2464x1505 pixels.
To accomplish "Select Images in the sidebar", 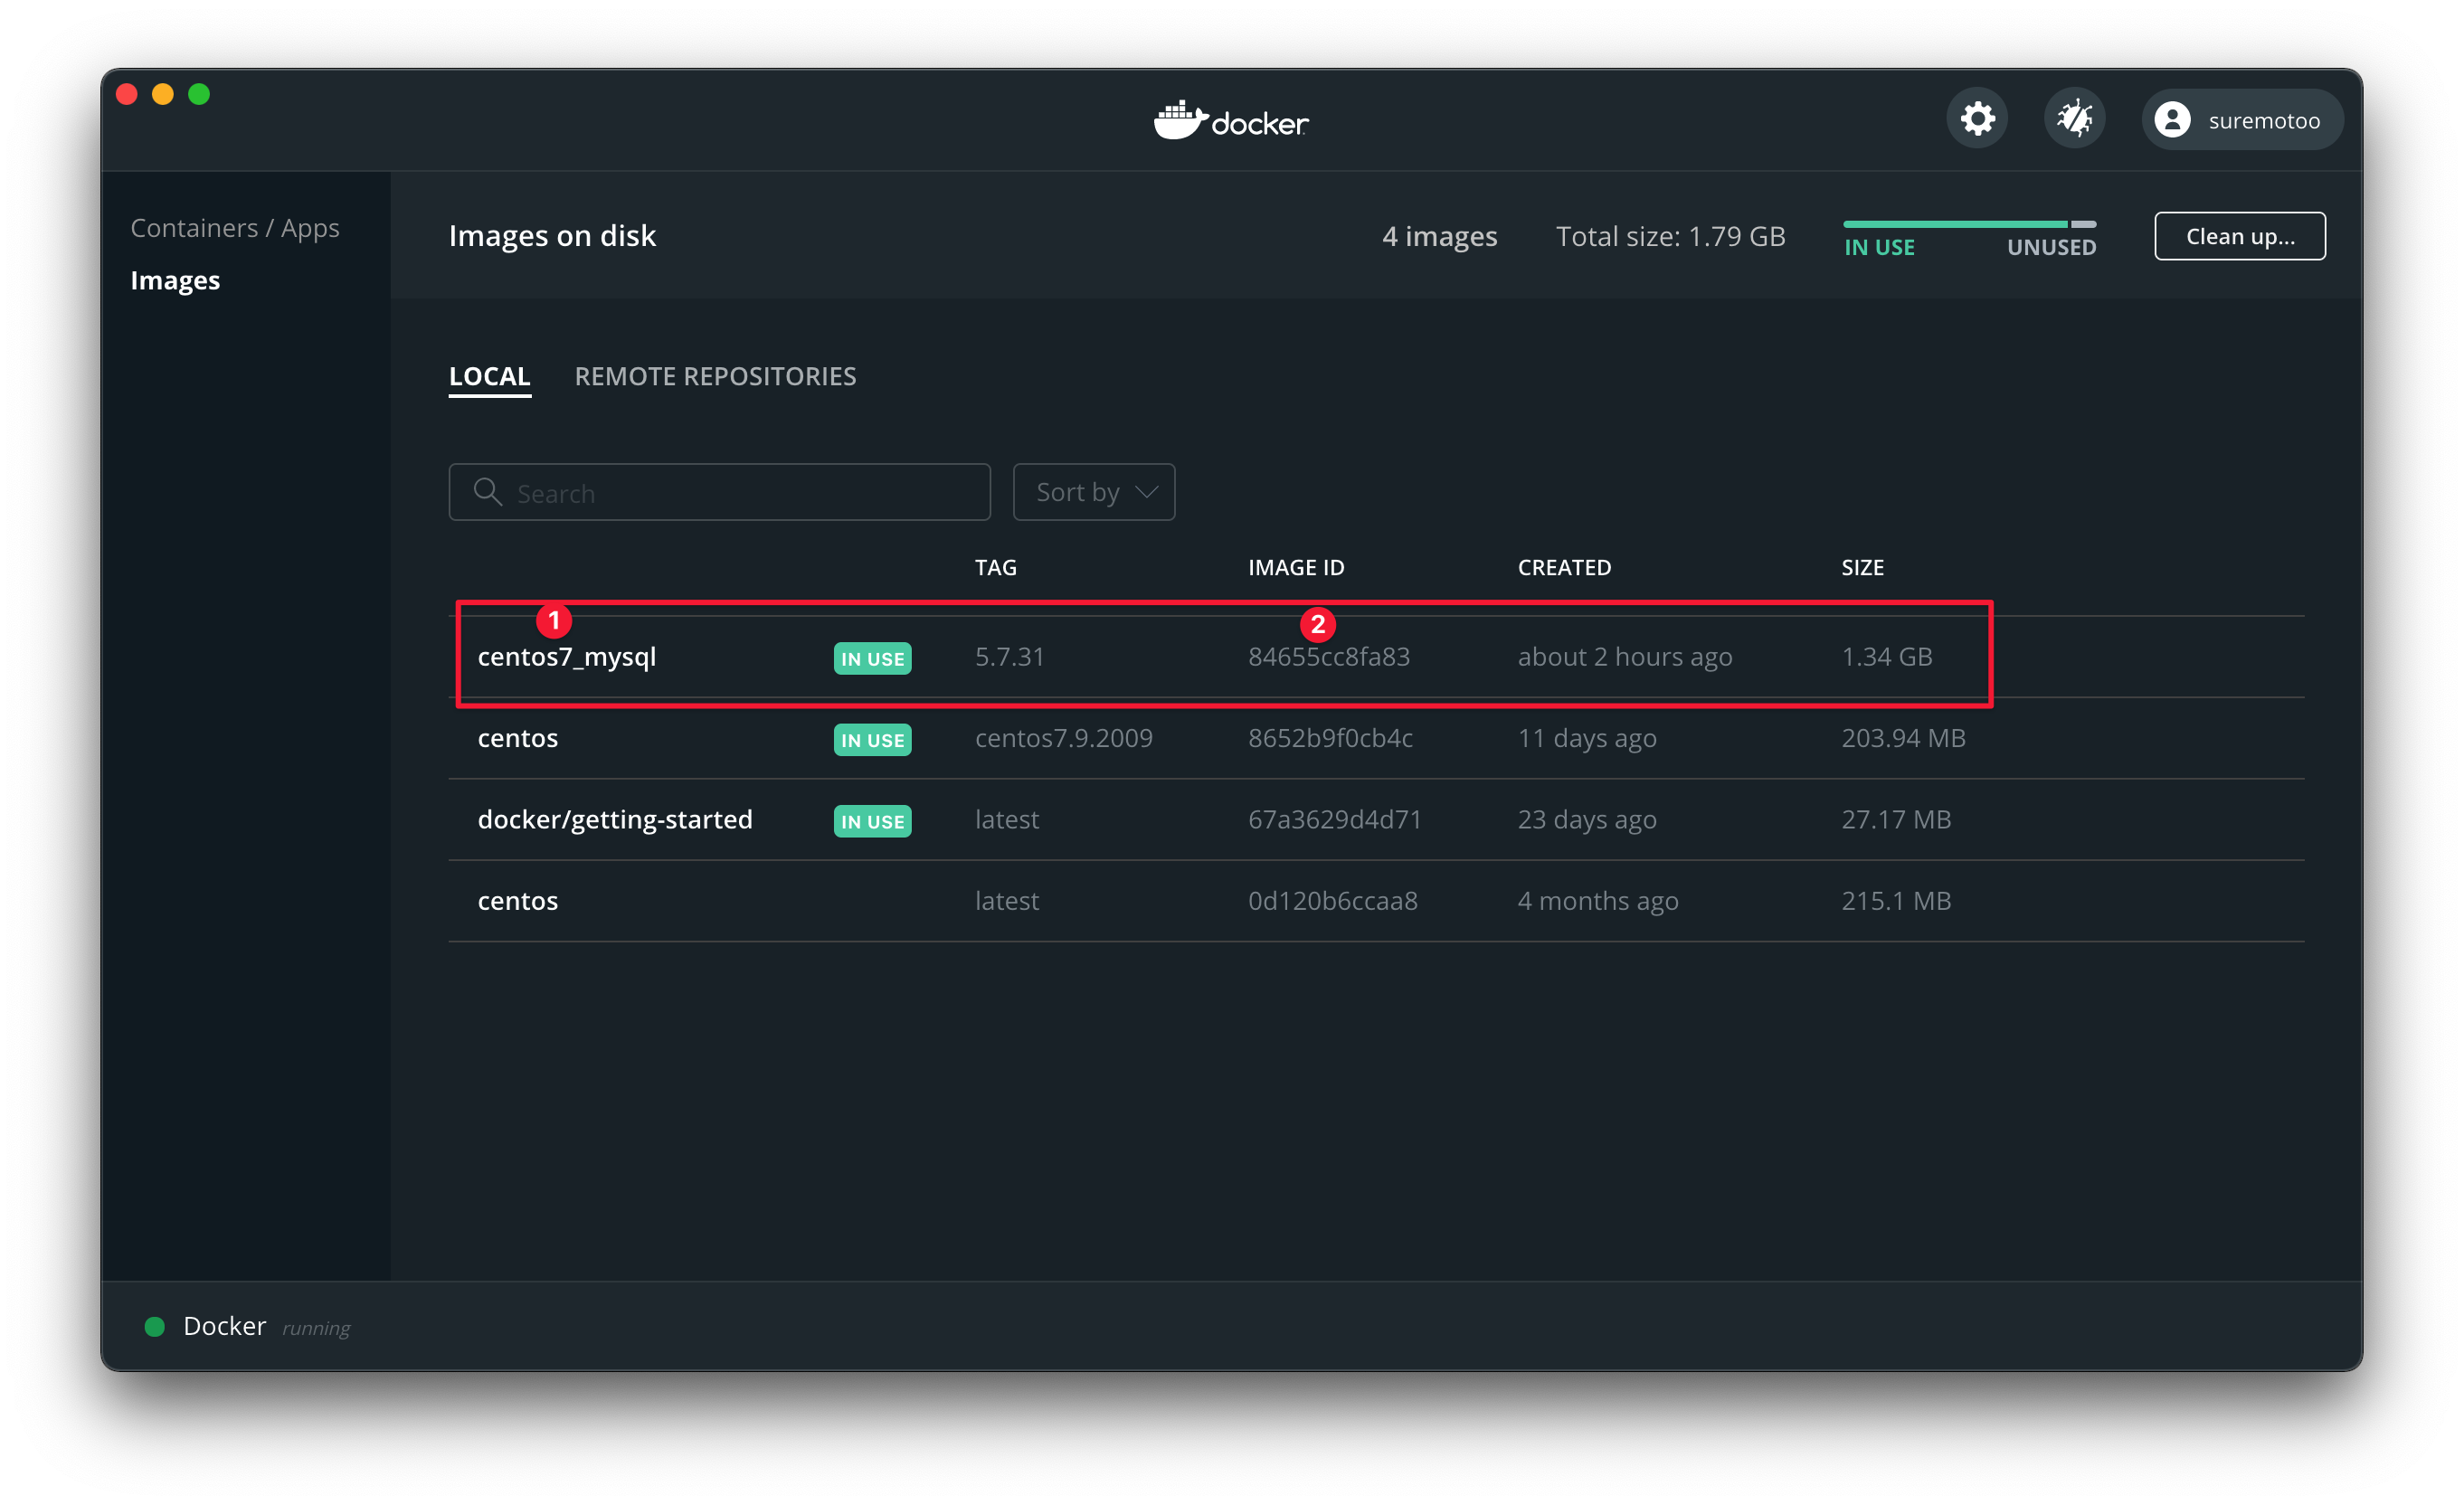I will click(175, 281).
